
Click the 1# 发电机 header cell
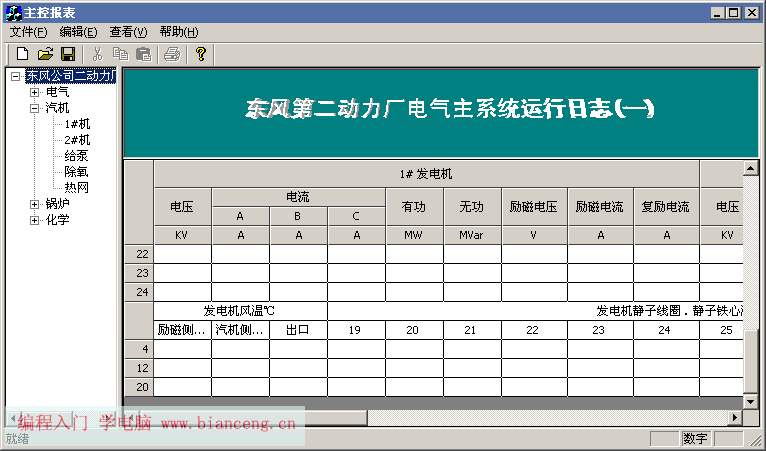426,174
